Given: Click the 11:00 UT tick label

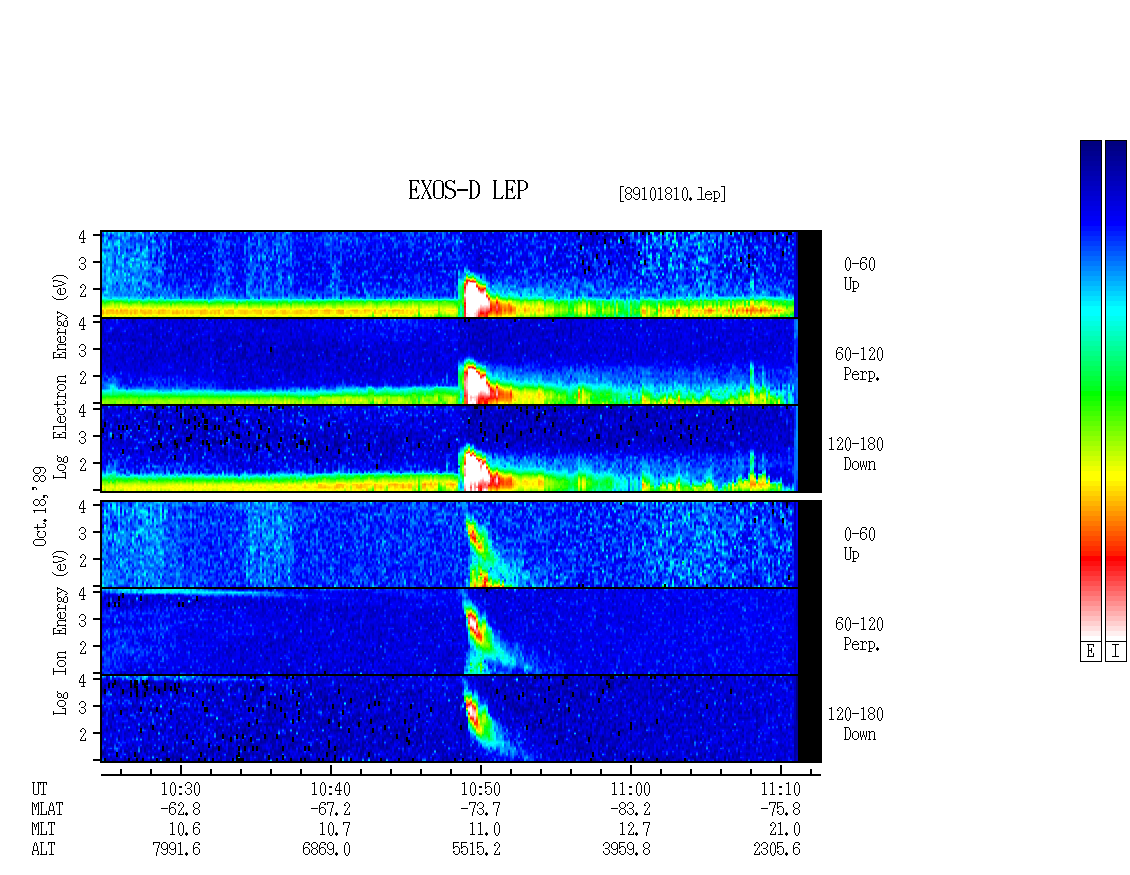Looking at the screenshot, I should click(631, 789).
